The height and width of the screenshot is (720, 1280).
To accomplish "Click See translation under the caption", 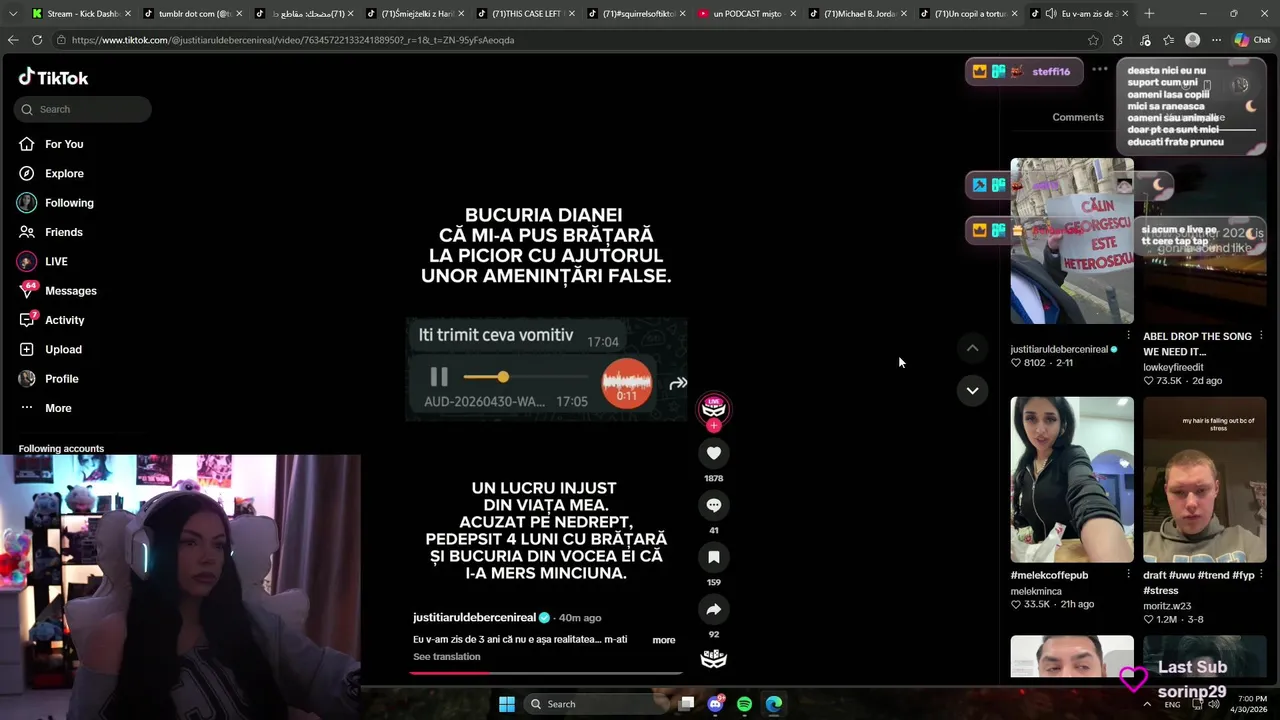I will coord(447,657).
